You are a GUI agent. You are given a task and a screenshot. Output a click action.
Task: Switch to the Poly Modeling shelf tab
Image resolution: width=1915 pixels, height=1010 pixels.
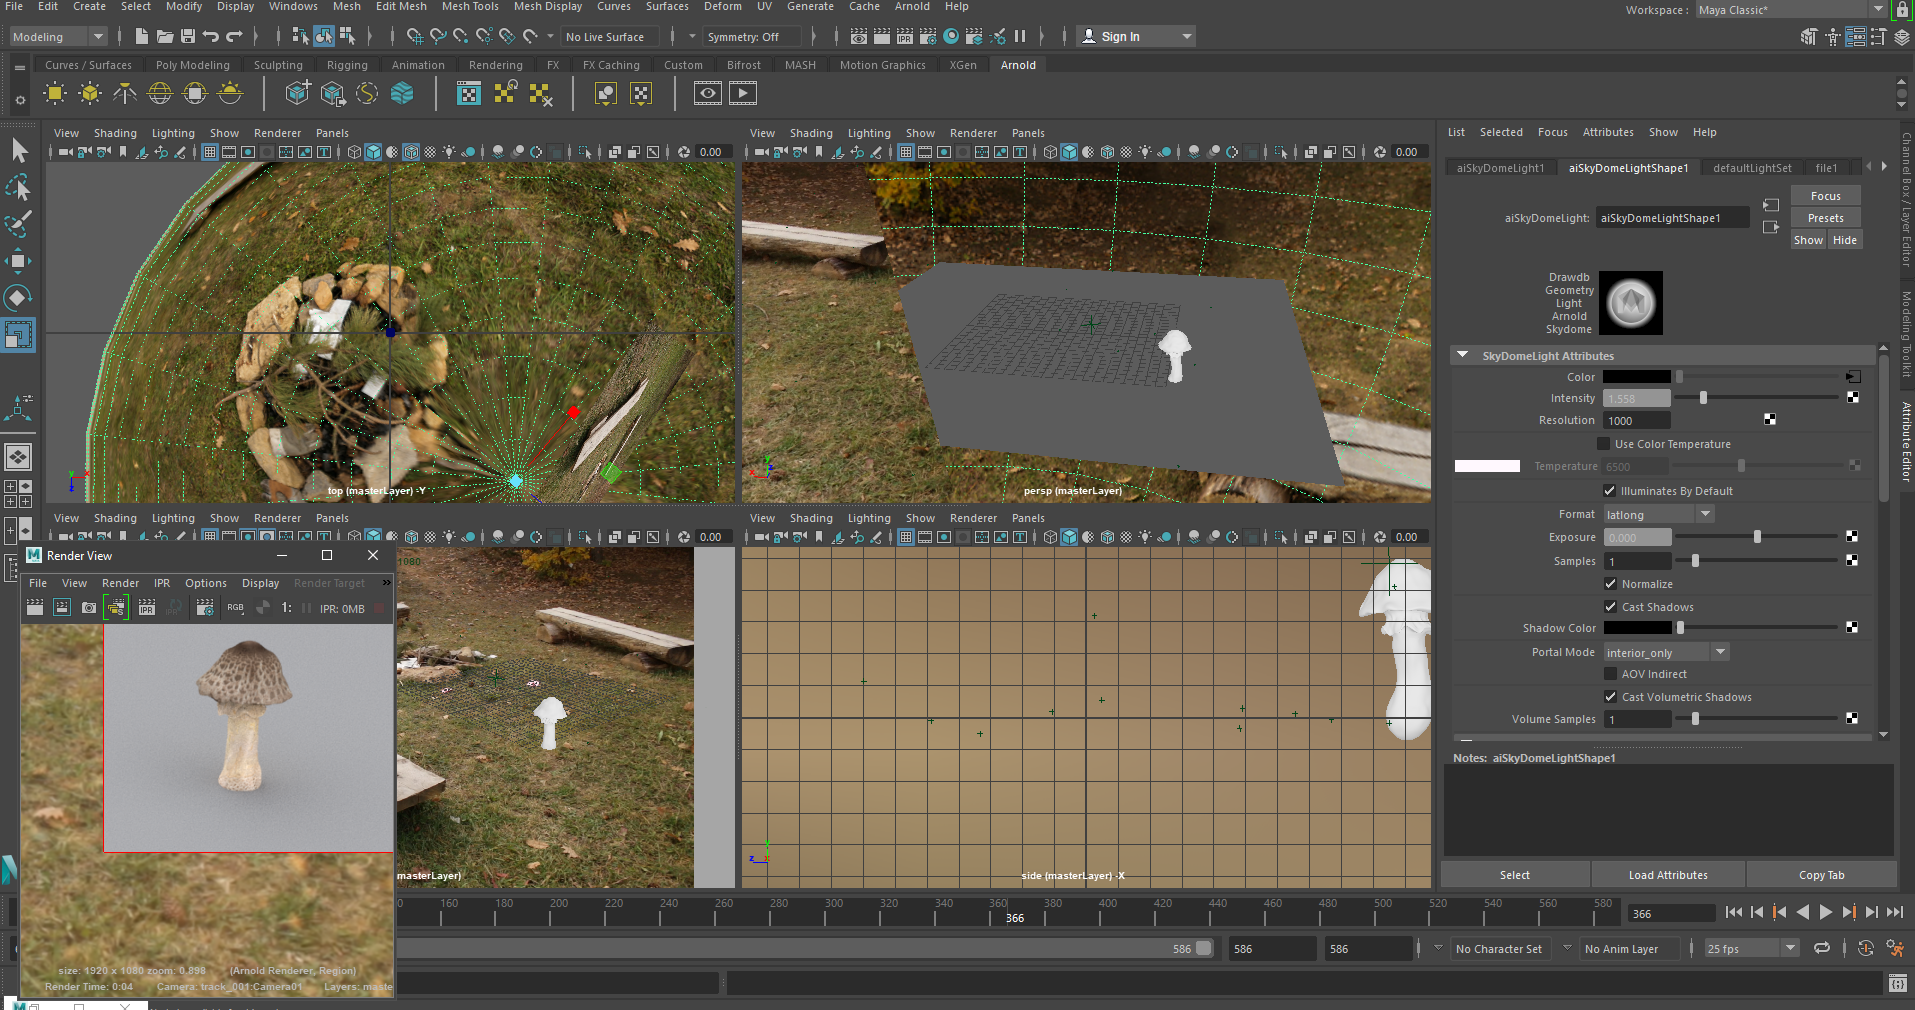coord(192,65)
